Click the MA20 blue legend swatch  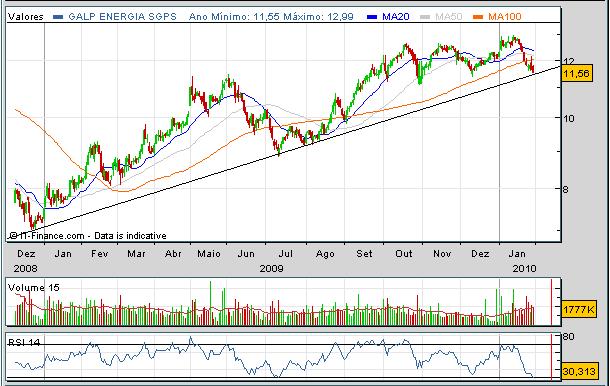click(372, 17)
